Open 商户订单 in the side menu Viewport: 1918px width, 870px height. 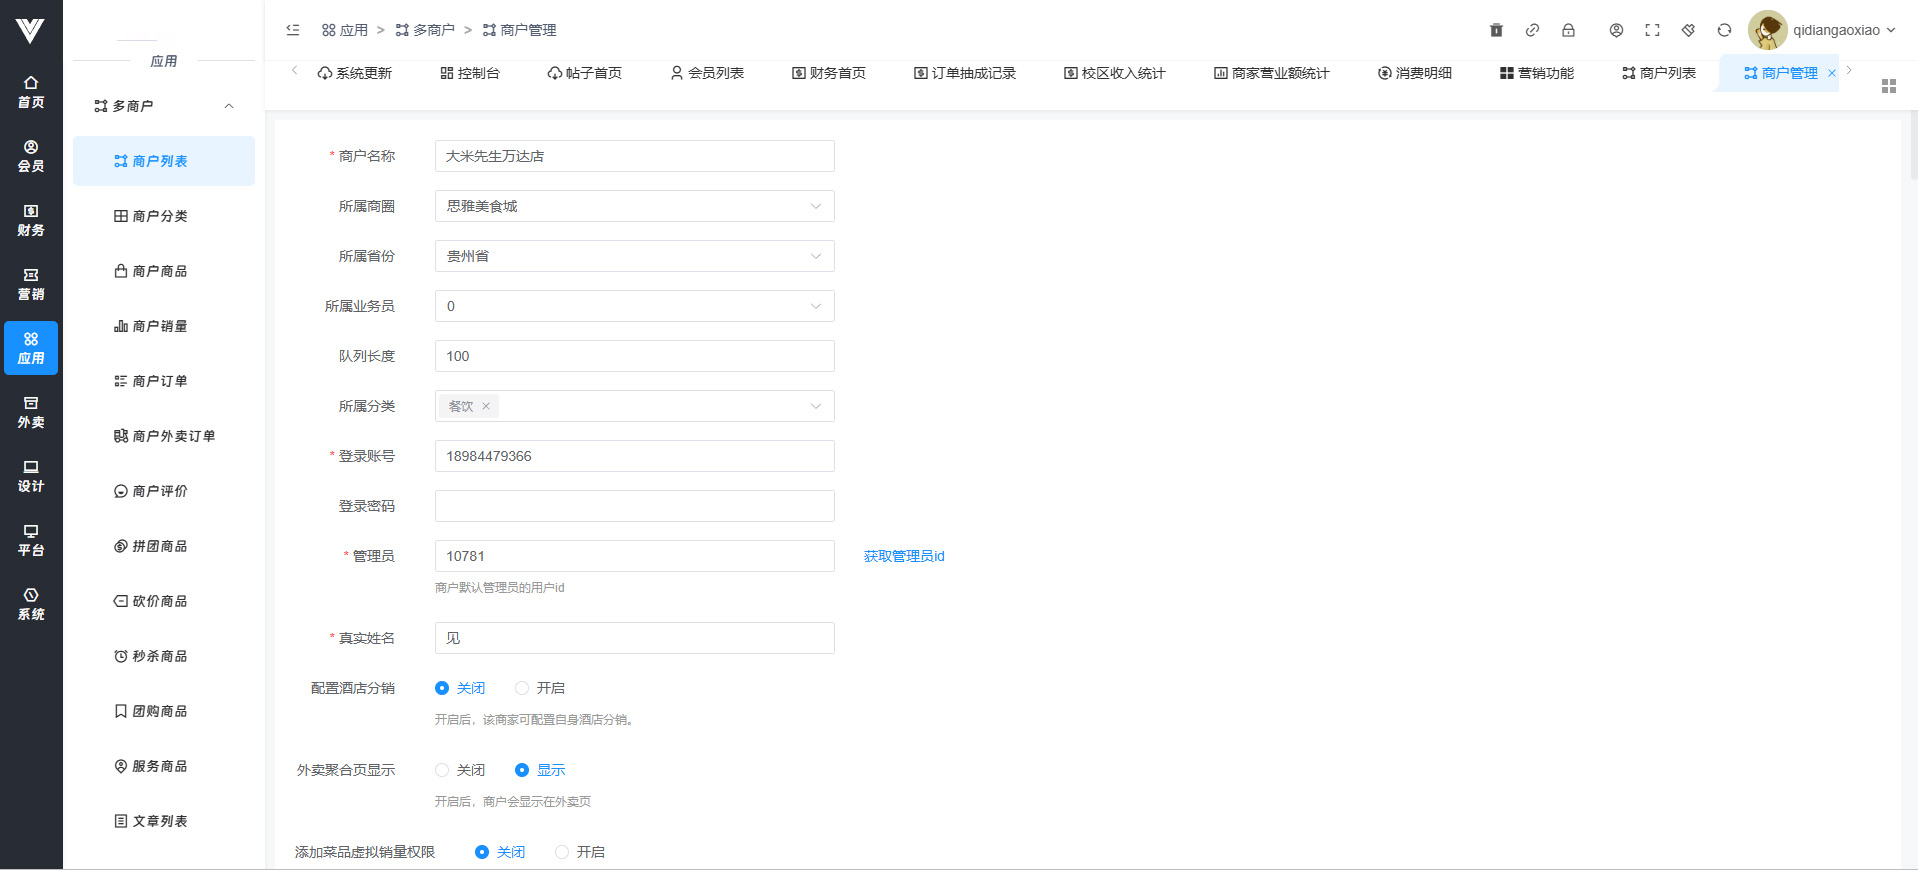click(159, 381)
